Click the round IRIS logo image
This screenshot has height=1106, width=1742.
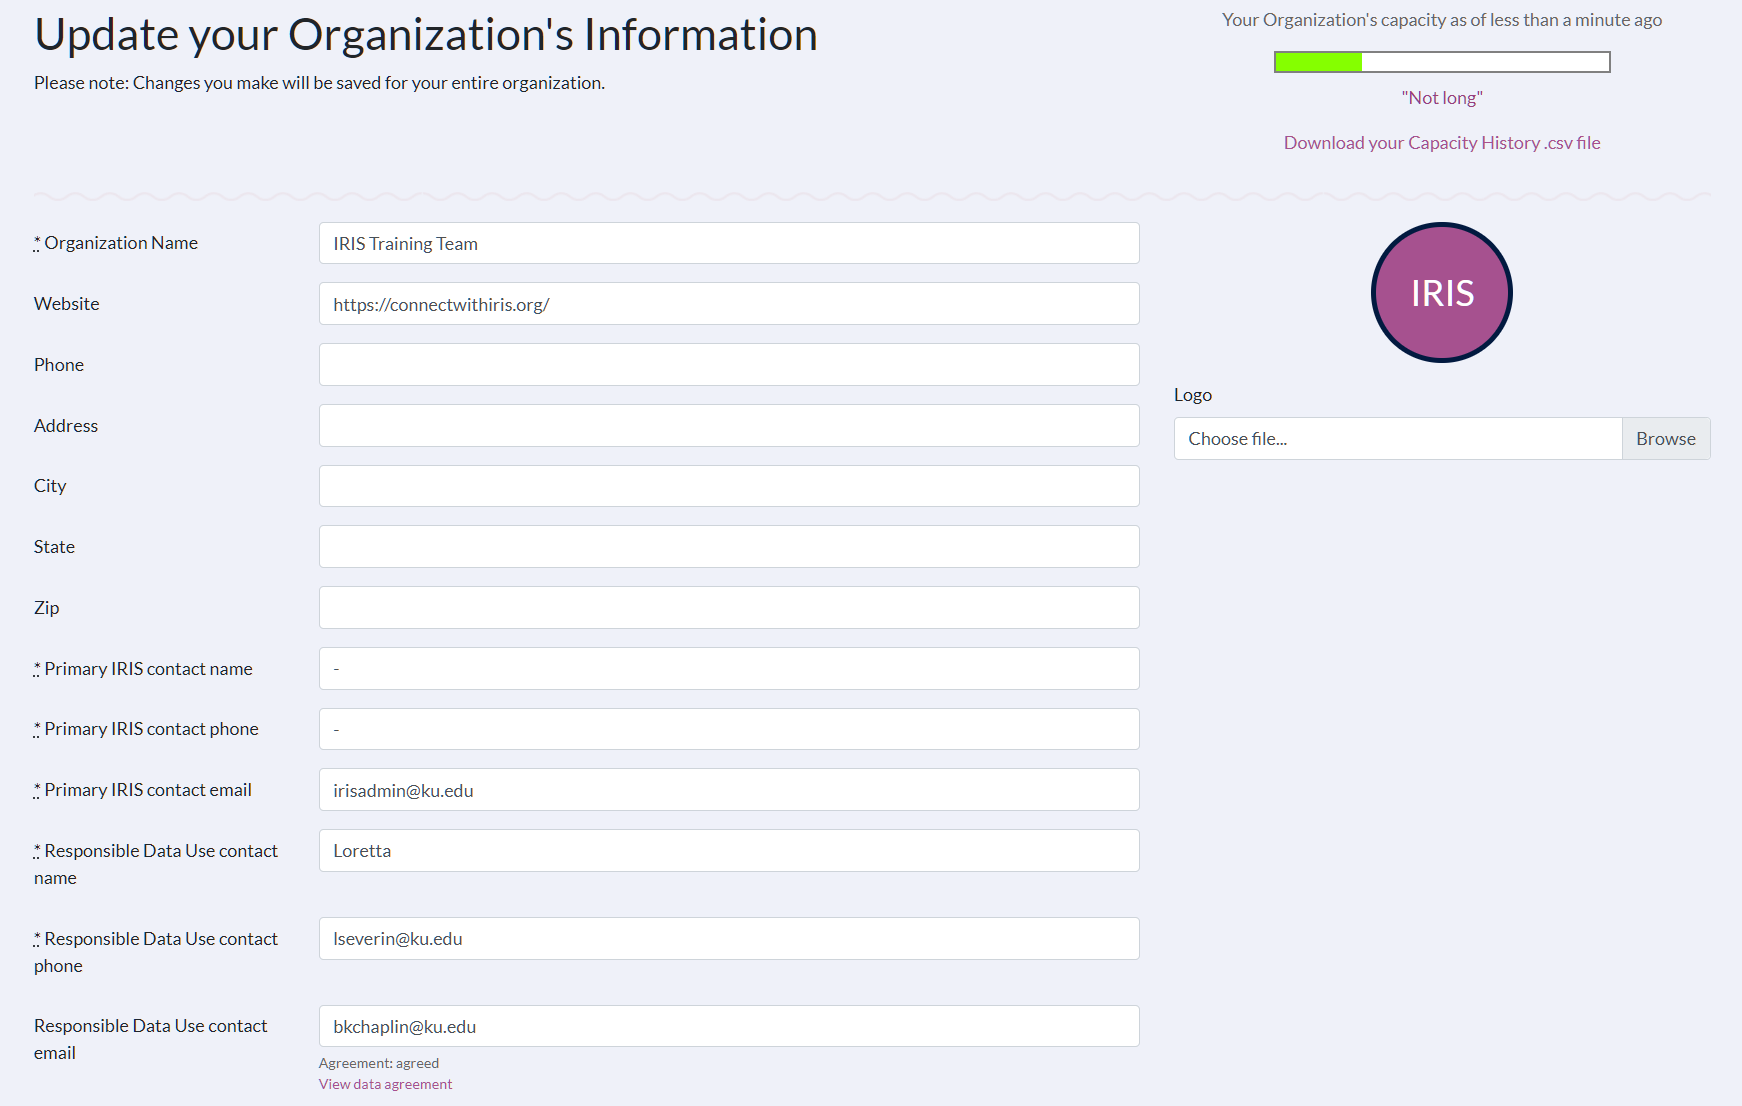(x=1441, y=292)
